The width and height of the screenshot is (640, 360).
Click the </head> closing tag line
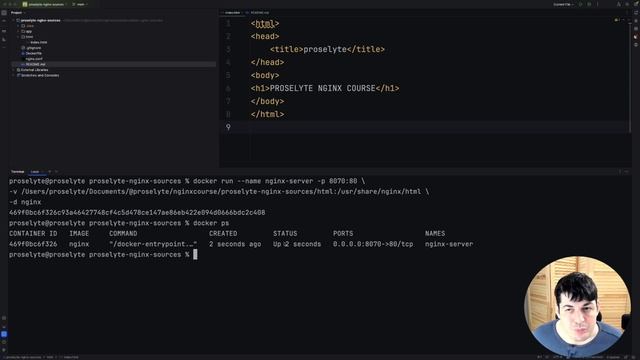tap(267, 62)
